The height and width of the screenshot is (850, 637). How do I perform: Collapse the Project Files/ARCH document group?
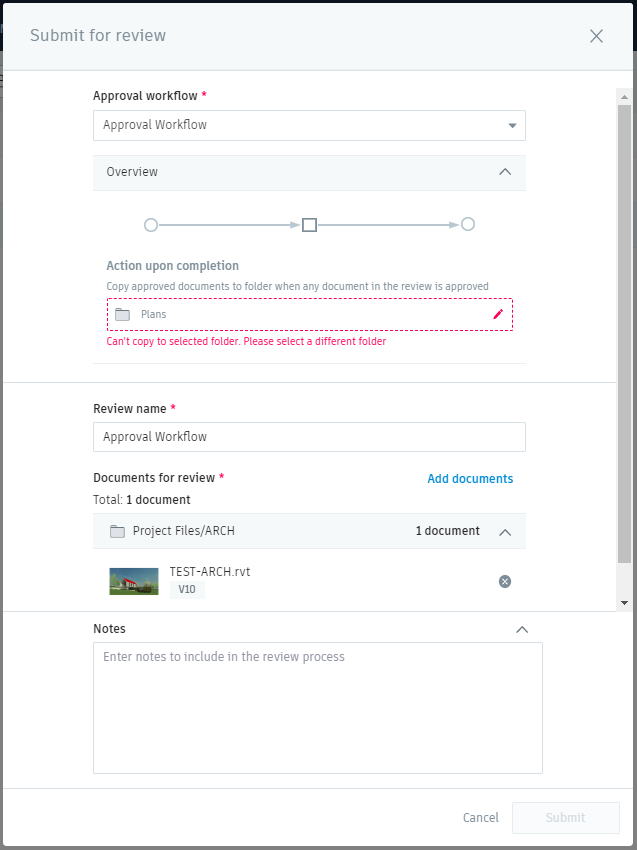pos(505,532)
